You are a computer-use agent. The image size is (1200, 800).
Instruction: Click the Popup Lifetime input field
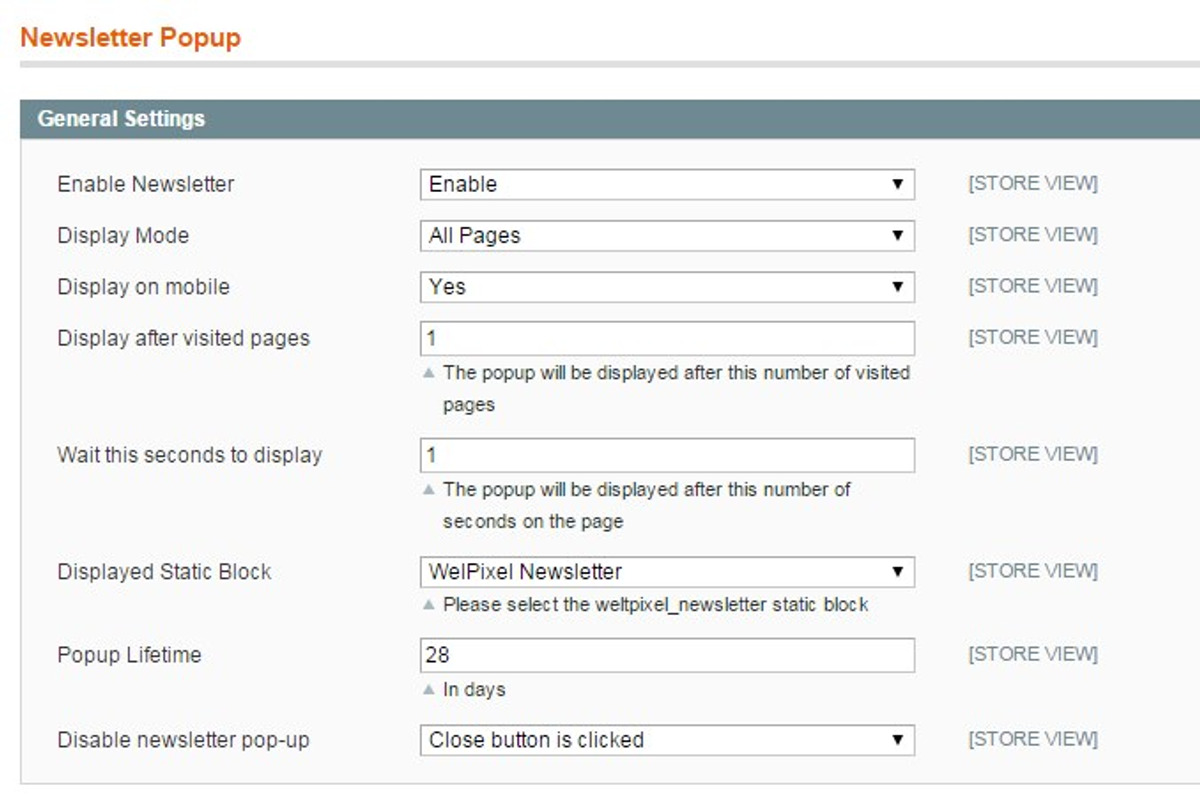[667, 655]
